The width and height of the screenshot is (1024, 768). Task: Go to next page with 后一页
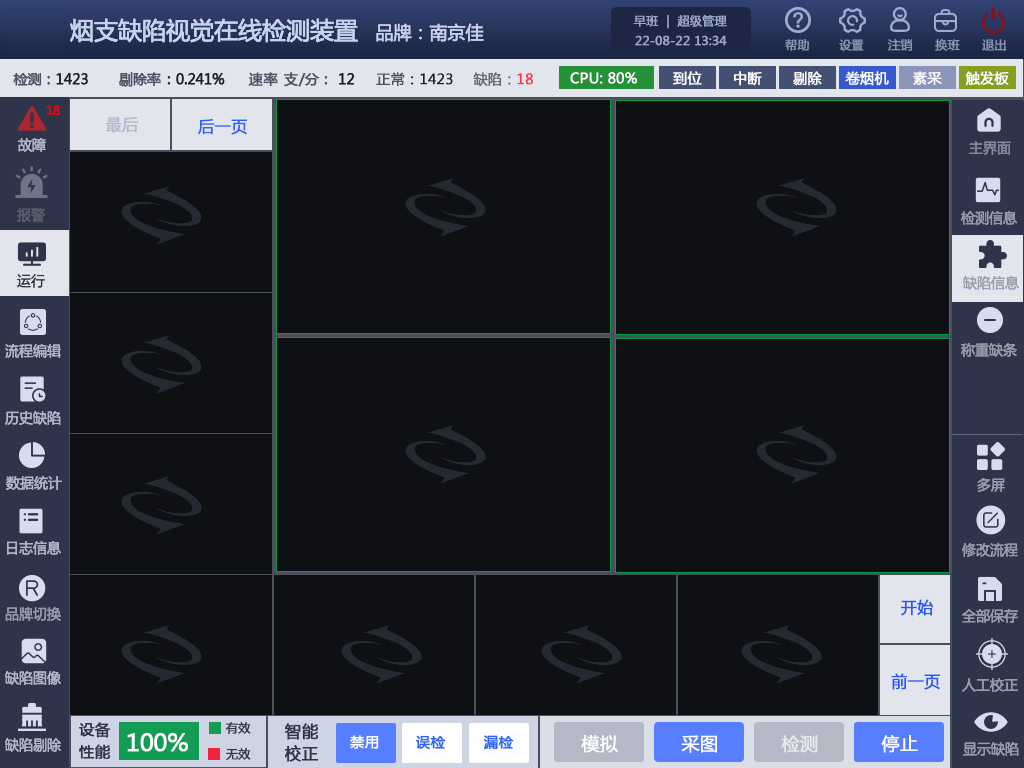222,124
